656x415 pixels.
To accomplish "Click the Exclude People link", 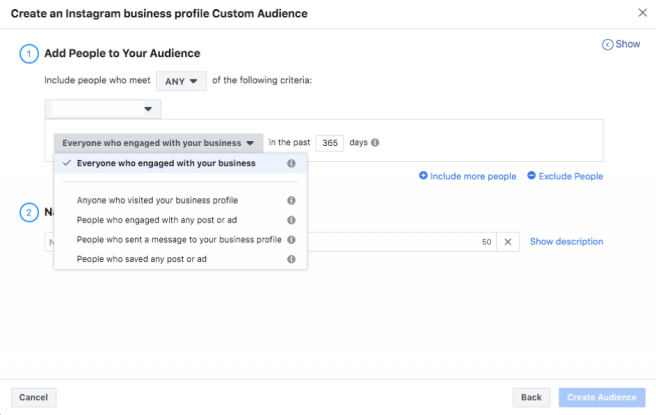I will (565, 176).
